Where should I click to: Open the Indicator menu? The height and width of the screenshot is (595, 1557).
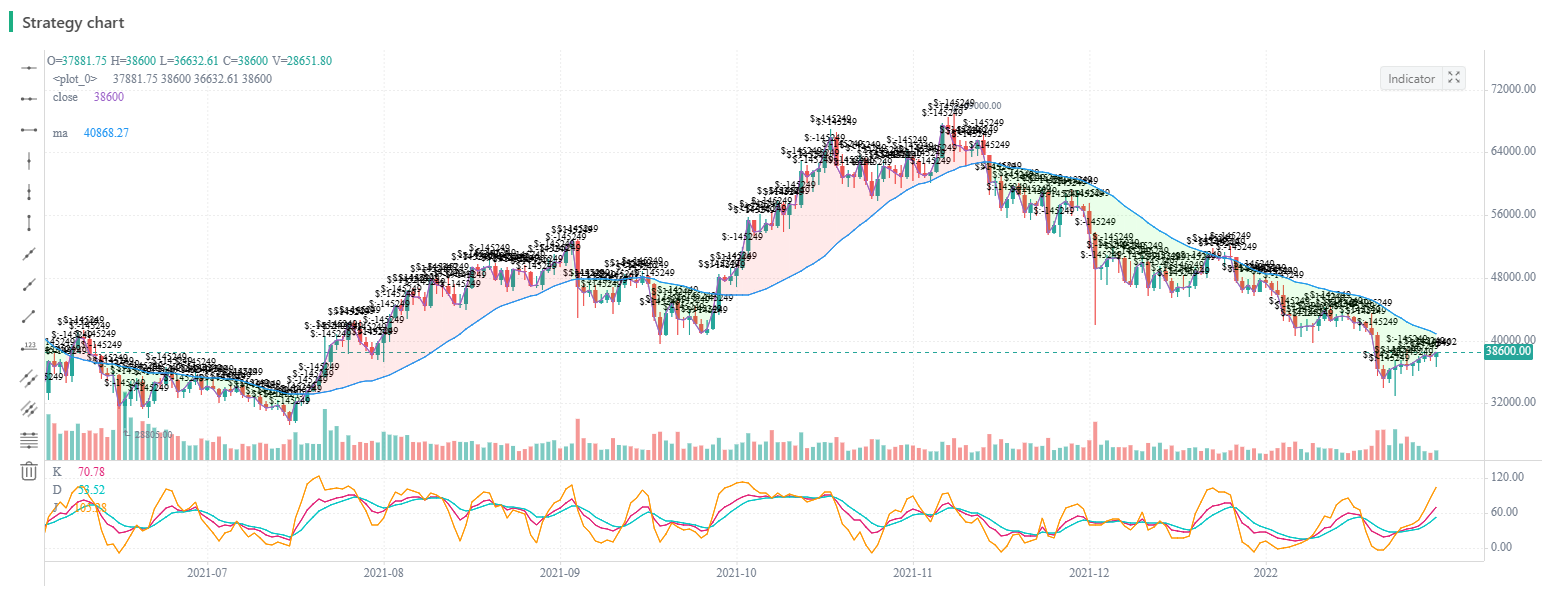click(1411, 79)
